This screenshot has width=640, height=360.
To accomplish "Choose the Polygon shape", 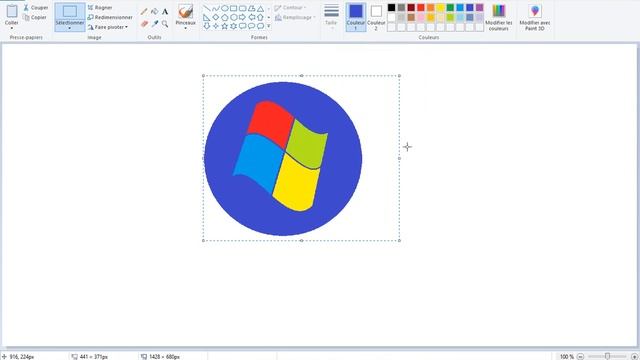I will tap(251, 8).
